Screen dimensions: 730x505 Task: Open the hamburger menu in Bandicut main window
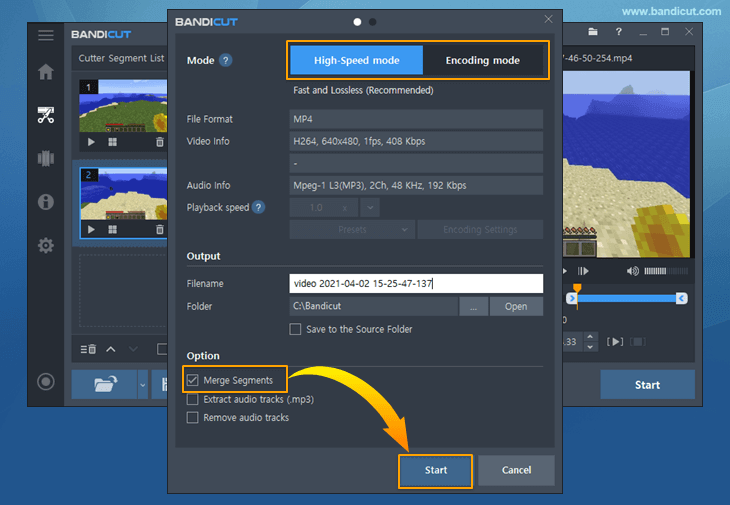[x=46, y=35]
